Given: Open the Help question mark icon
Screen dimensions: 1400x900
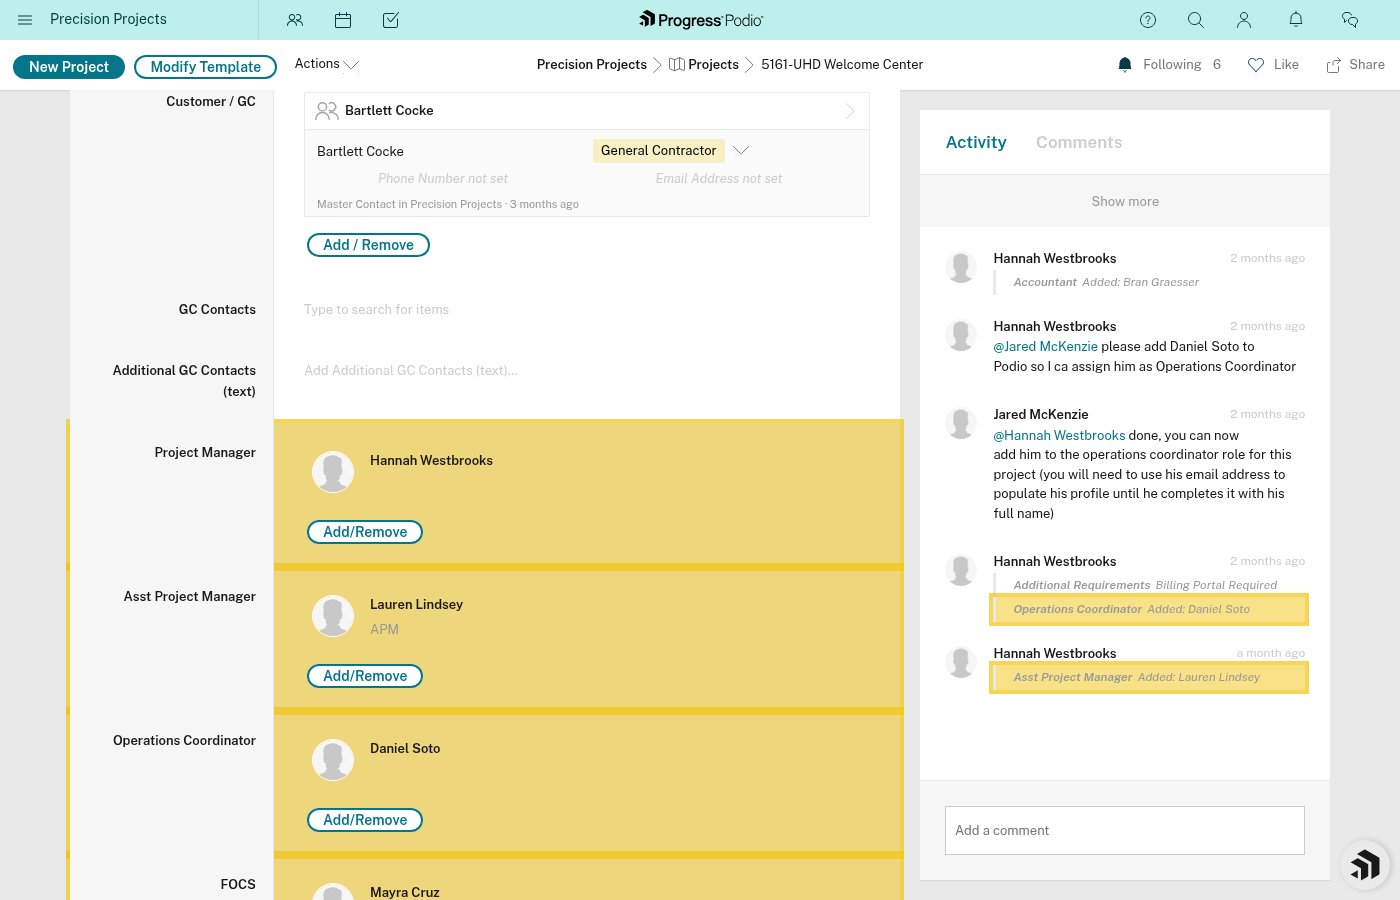Looking at the screenshot, I should click(1147, 20).
